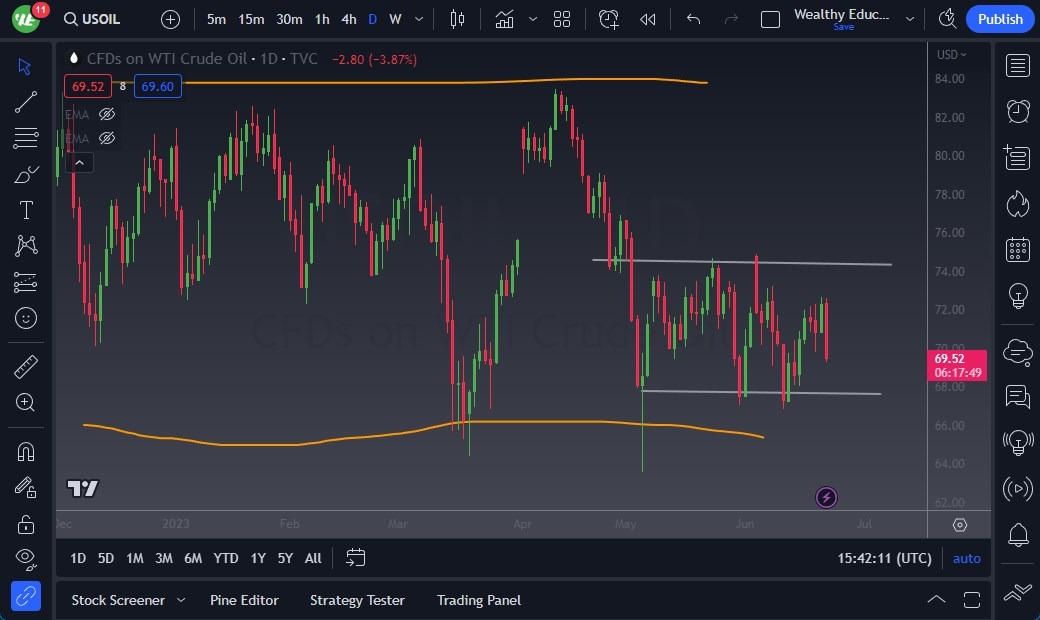This screenshot has height=620, width=1040.
Task: Select the text annotation tool
Action: (26, 210)
